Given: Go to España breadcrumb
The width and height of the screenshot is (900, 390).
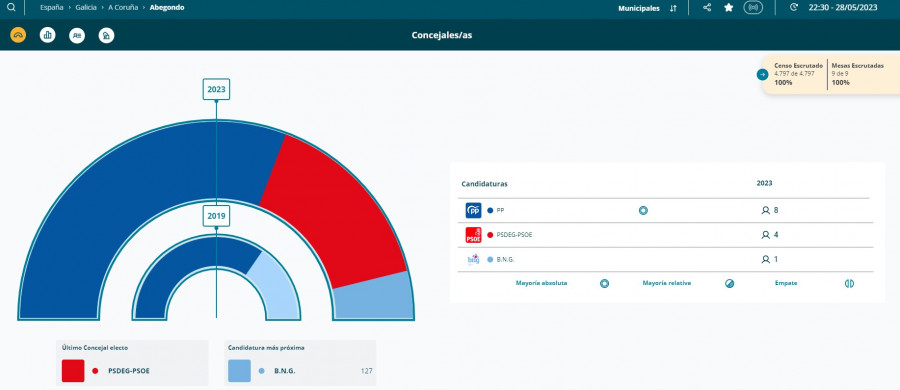Looking at the screenshot, I should coord(52,7).
